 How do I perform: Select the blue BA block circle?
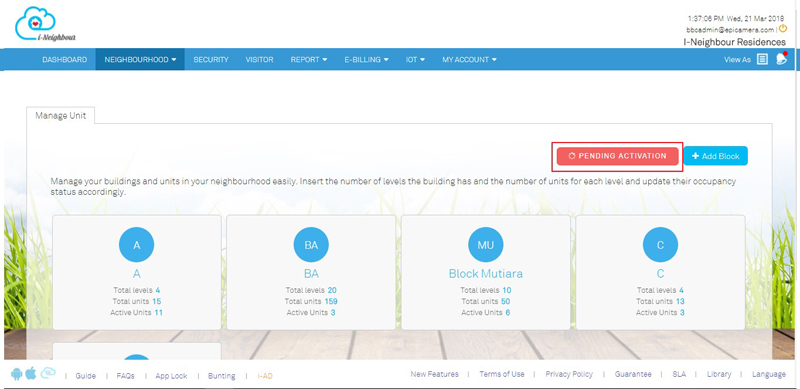[x=311, y=245]
